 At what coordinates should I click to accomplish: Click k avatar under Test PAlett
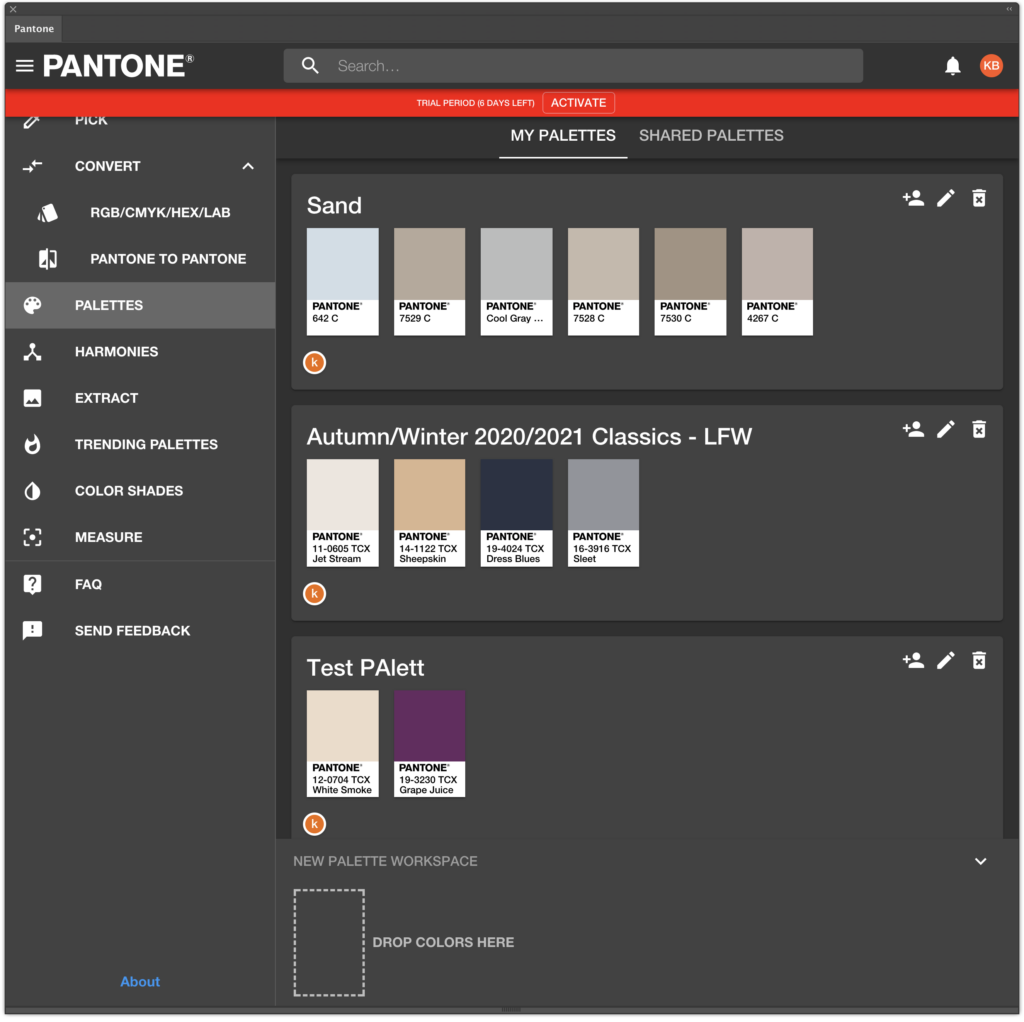point(315,824)
